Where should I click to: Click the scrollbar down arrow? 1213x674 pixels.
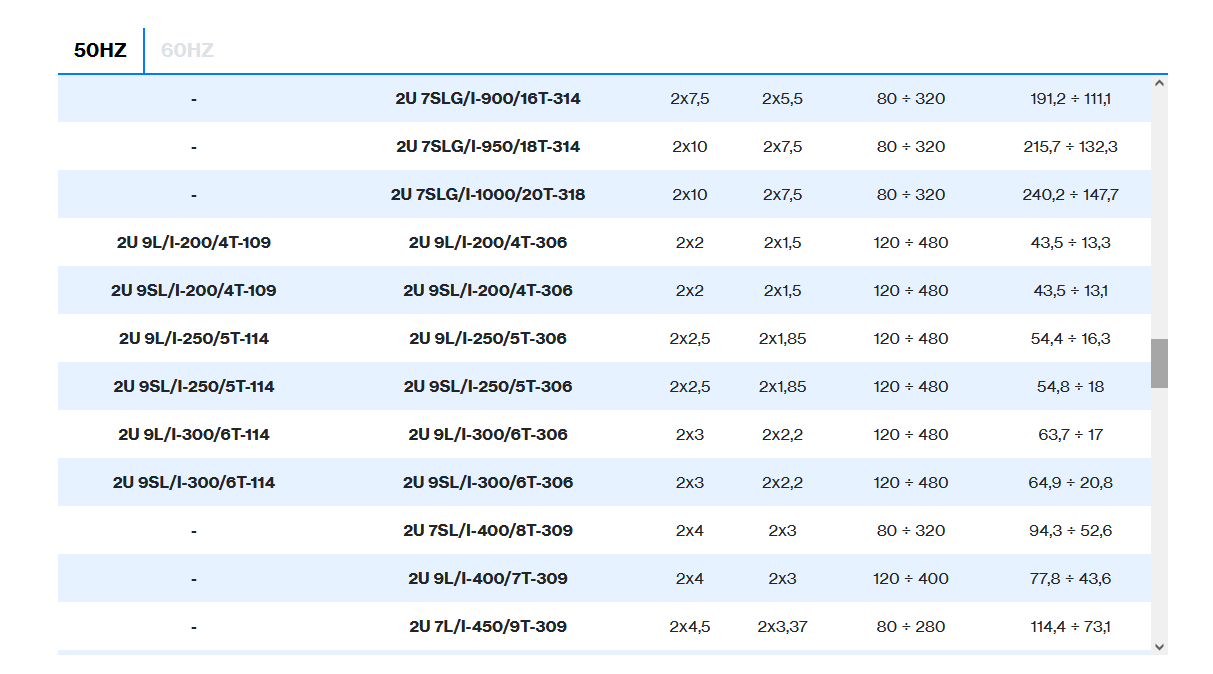[x=1159, y=647]
